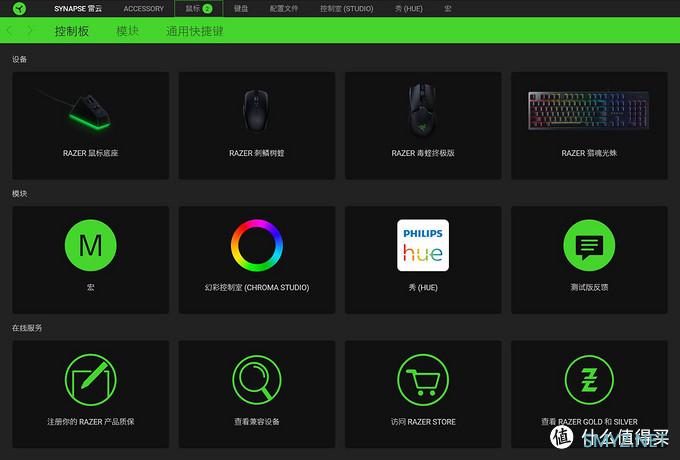Open 访问 RAZER STORE link
The height and width of the screenshot is (460, 680).
point(423,421)
